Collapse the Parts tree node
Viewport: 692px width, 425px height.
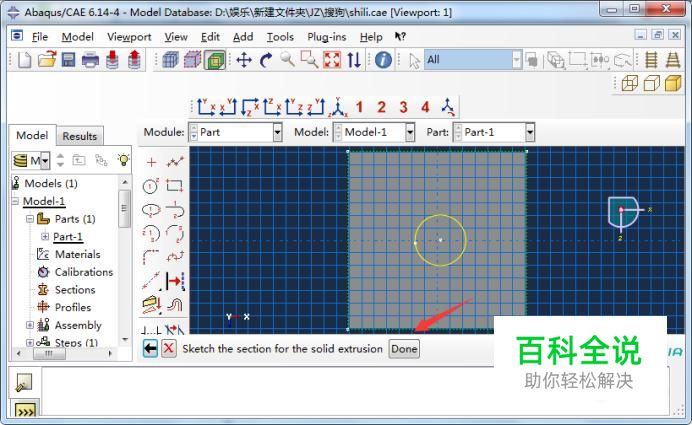coord(30,219)
